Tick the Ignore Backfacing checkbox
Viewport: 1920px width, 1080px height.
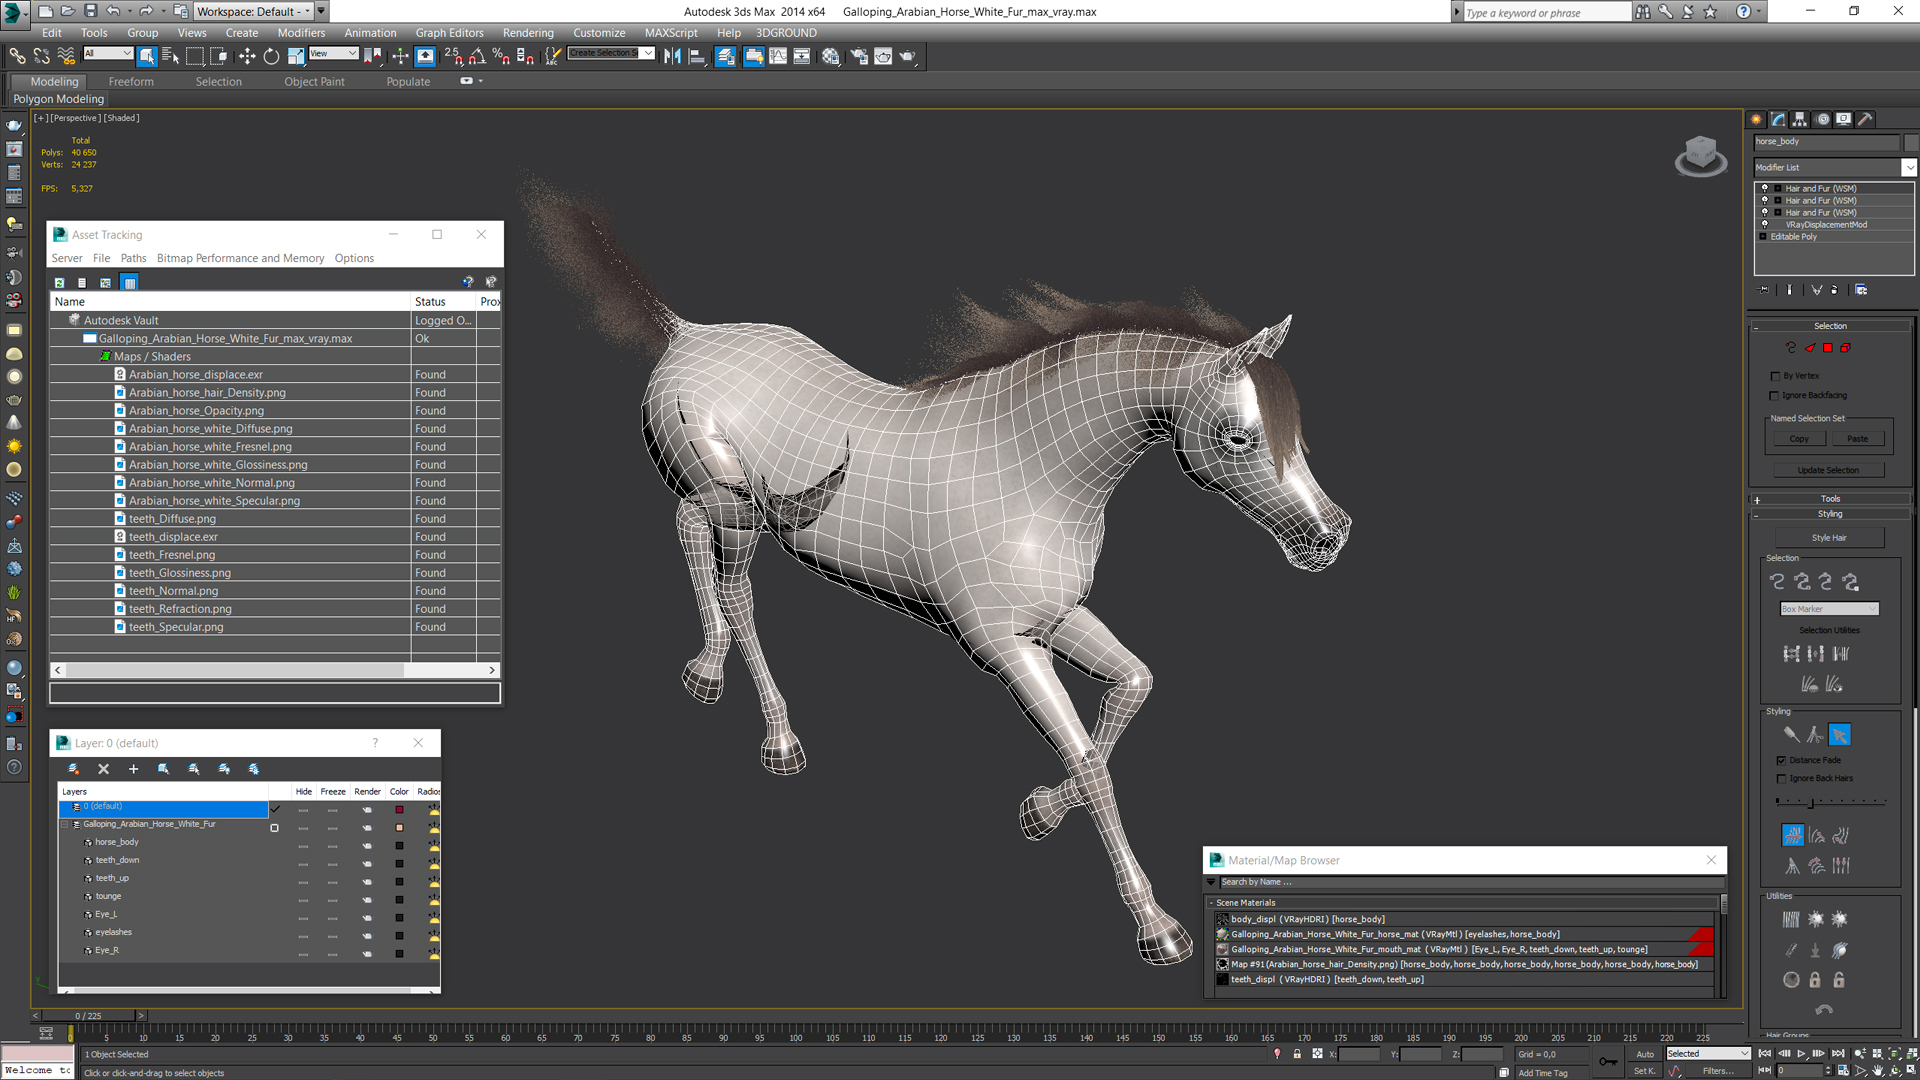pos(1775,395)
